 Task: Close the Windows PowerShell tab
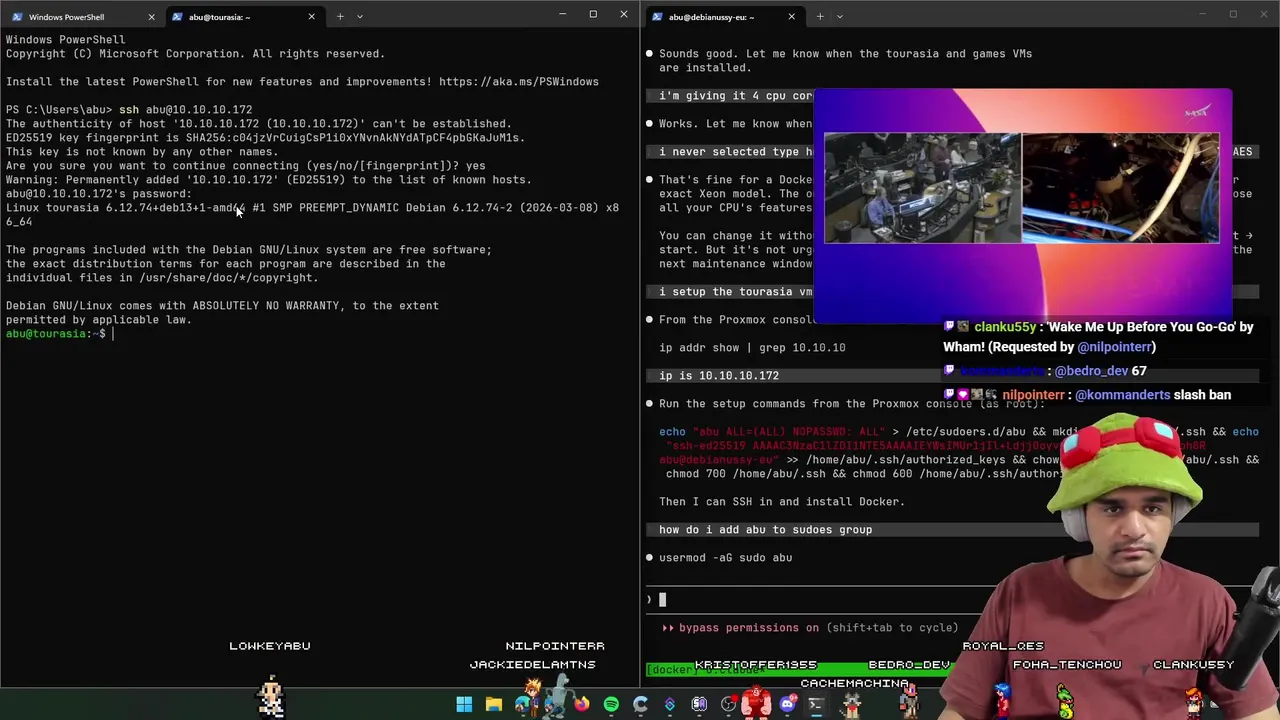click(152, 17)
